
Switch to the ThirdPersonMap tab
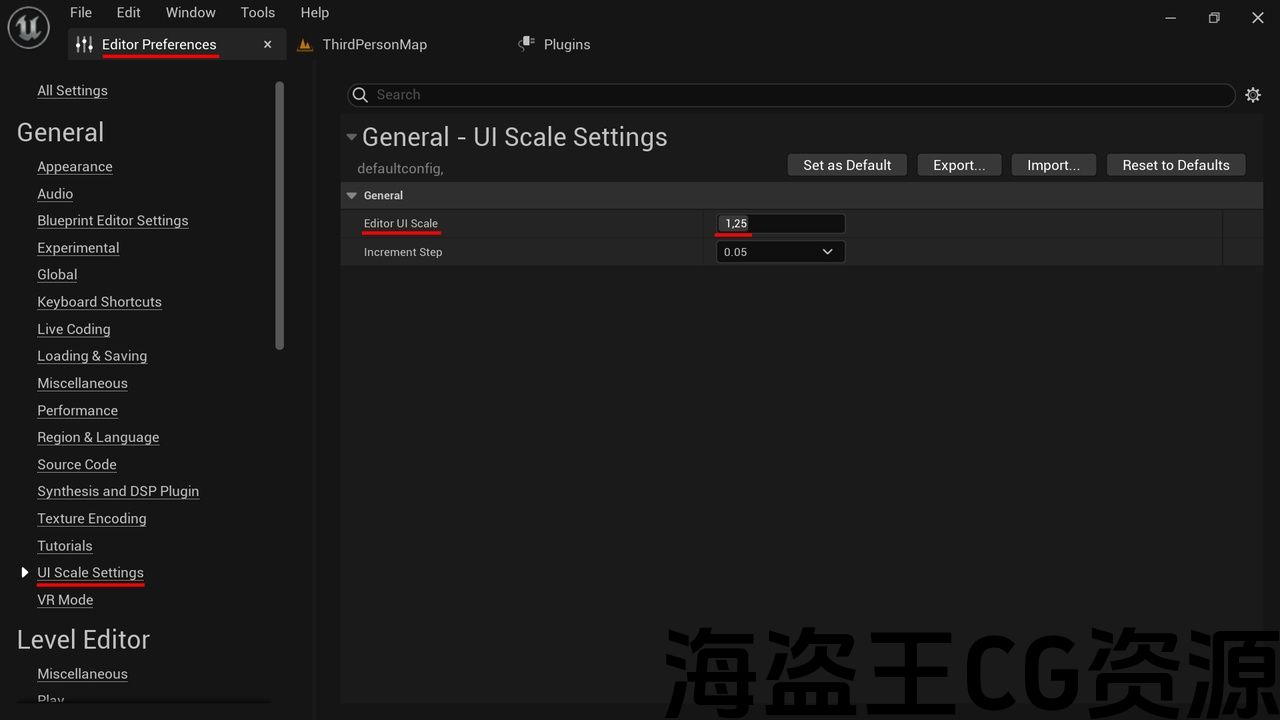point(374,45)
